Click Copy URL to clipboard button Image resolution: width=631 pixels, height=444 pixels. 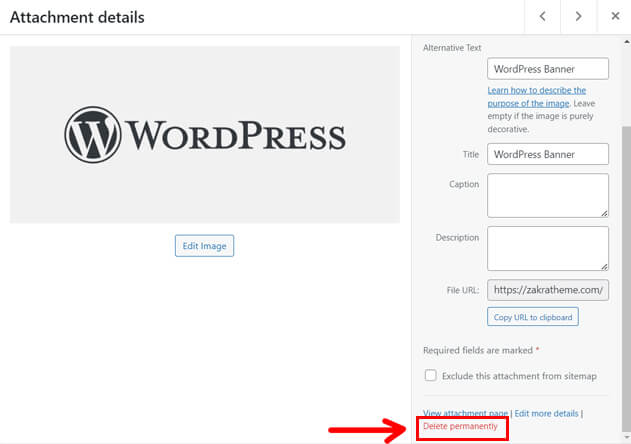click(533, 317)
